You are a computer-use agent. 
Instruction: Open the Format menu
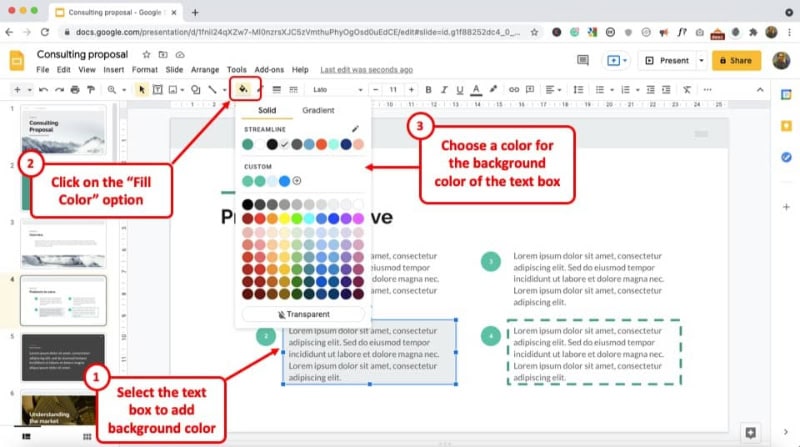[145, 69]
